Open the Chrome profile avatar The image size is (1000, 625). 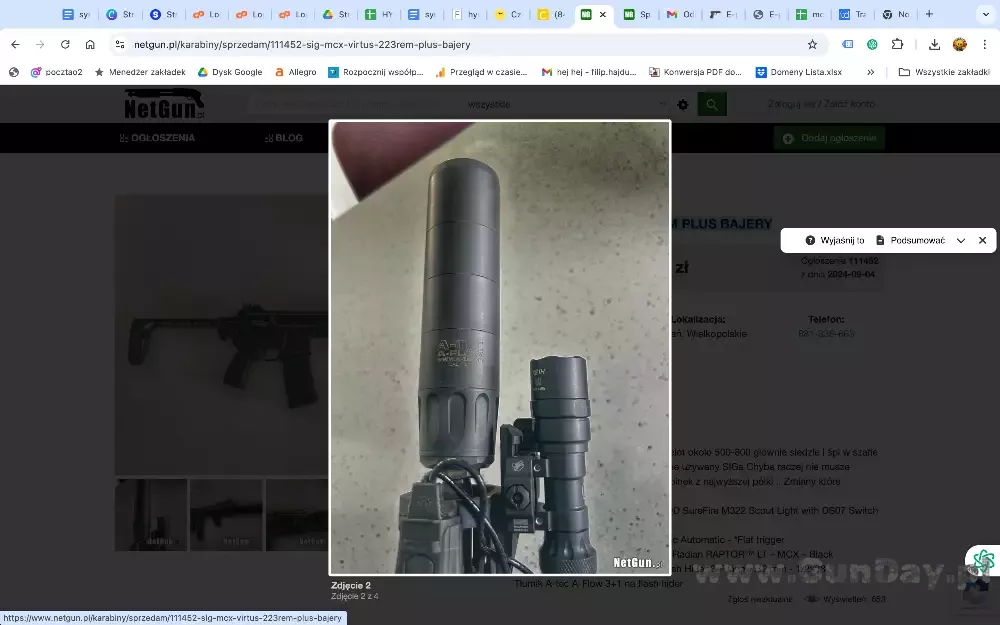(959, 45)
